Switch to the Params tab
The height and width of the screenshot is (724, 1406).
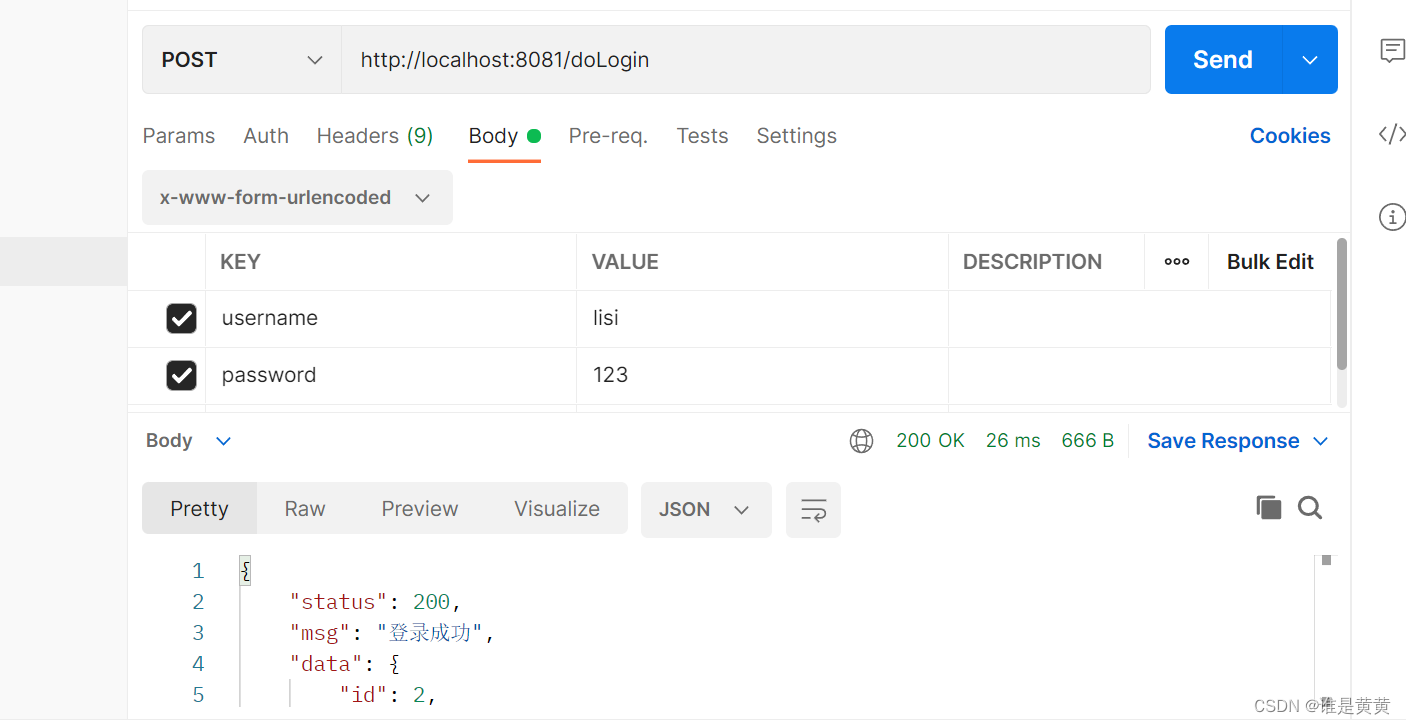tap(179, 136)
